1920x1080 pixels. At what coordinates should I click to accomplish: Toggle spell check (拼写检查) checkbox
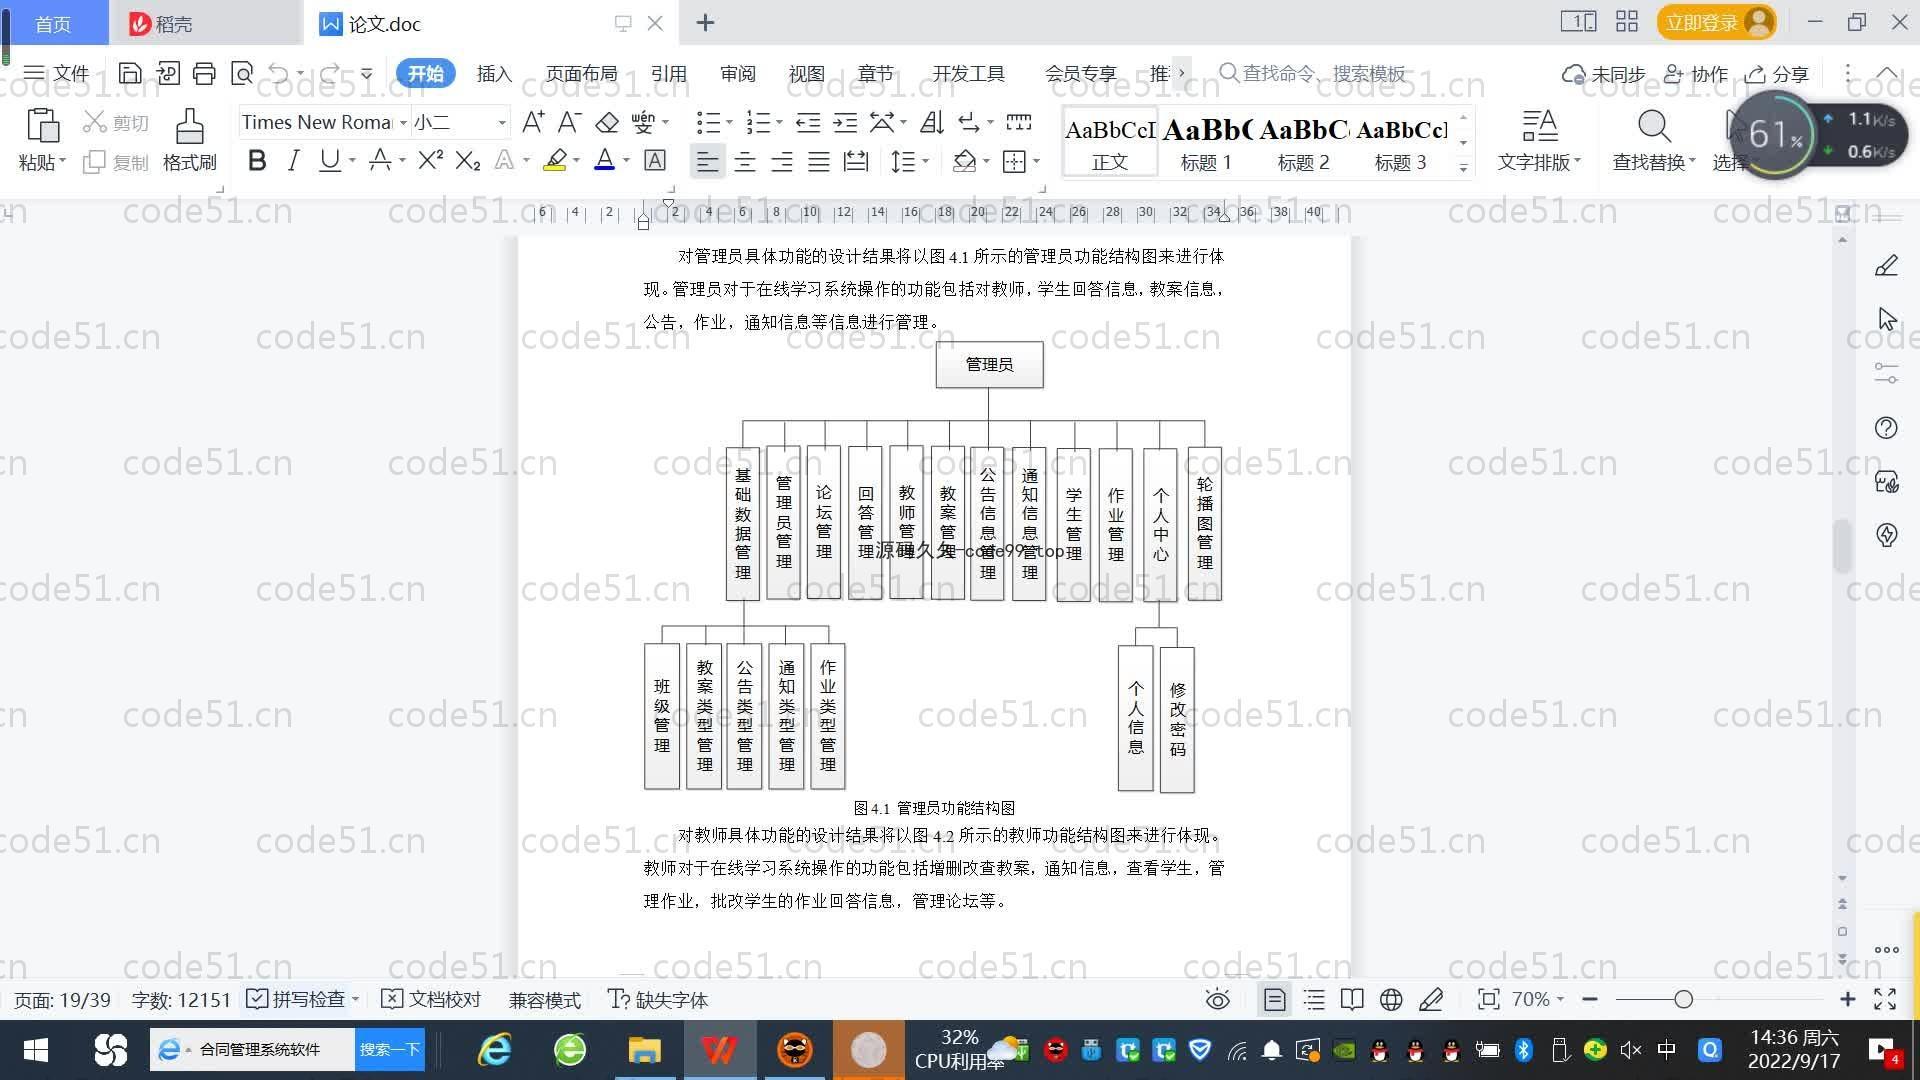tap(256, 999)
